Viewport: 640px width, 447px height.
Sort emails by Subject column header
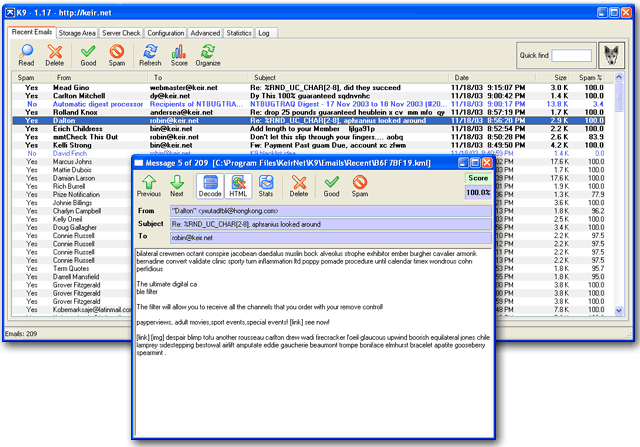(x=265, y=77)
